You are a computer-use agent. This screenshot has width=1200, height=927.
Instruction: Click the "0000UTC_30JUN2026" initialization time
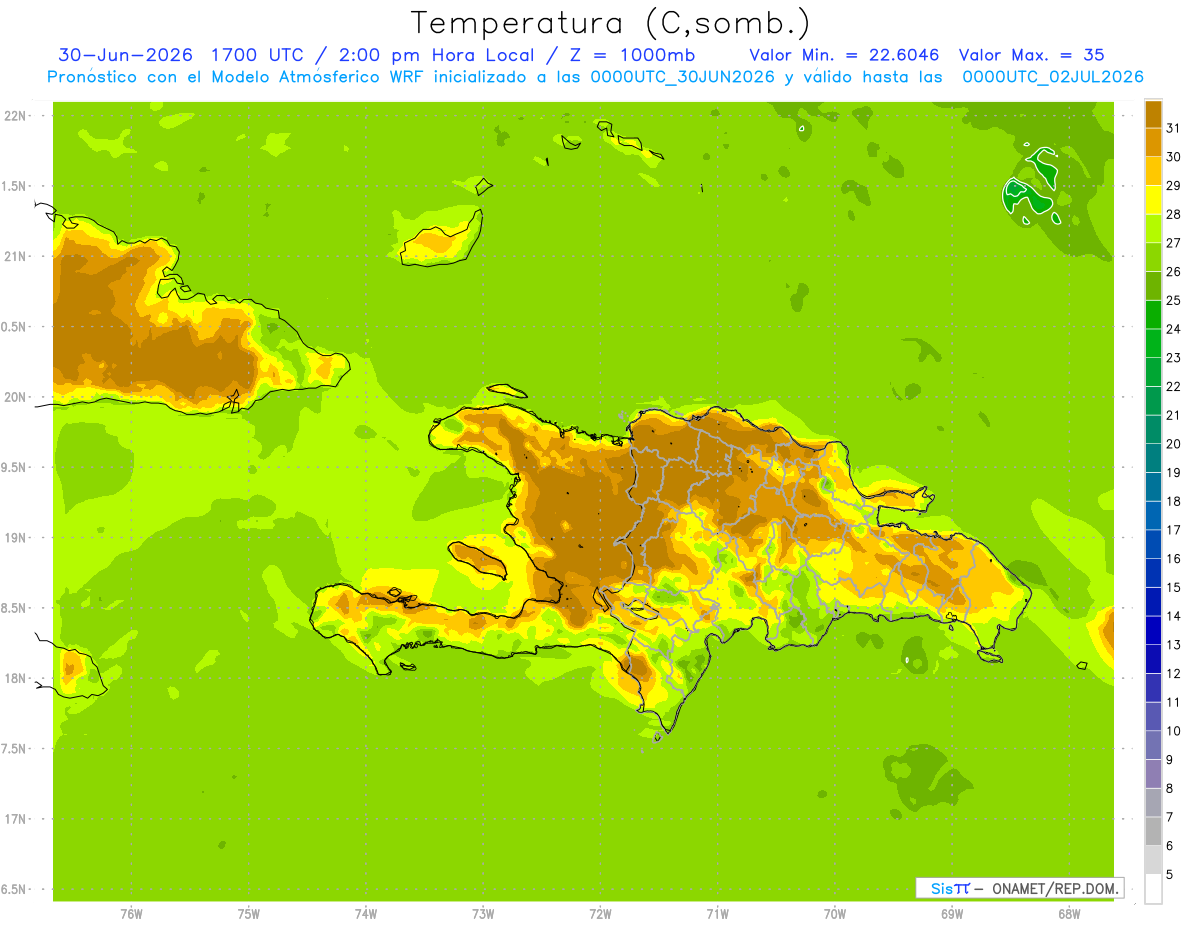682,77
